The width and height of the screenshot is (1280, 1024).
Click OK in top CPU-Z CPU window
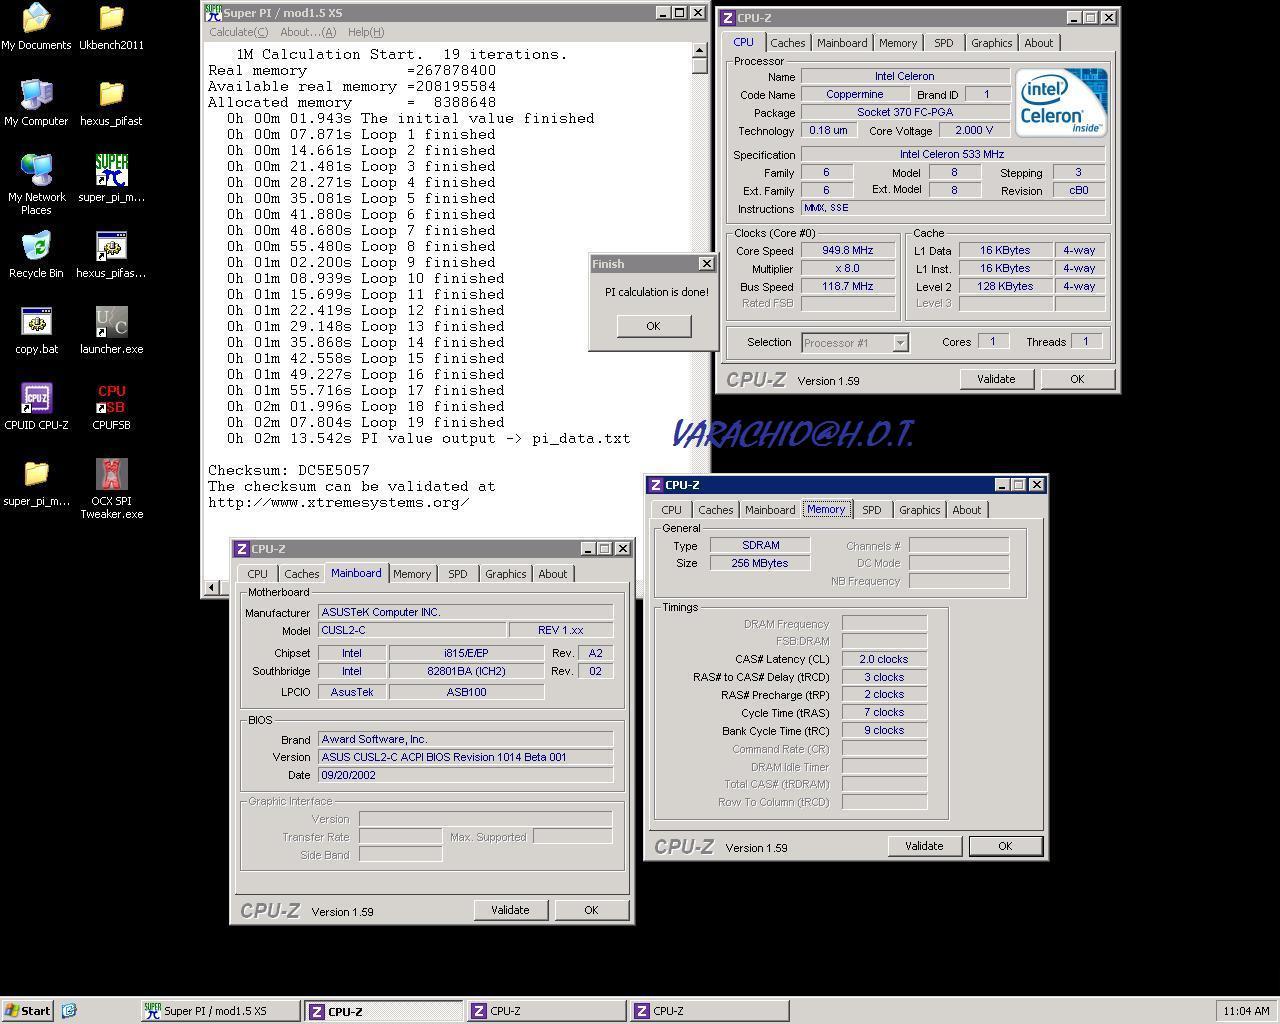(x=1076, y=379)
